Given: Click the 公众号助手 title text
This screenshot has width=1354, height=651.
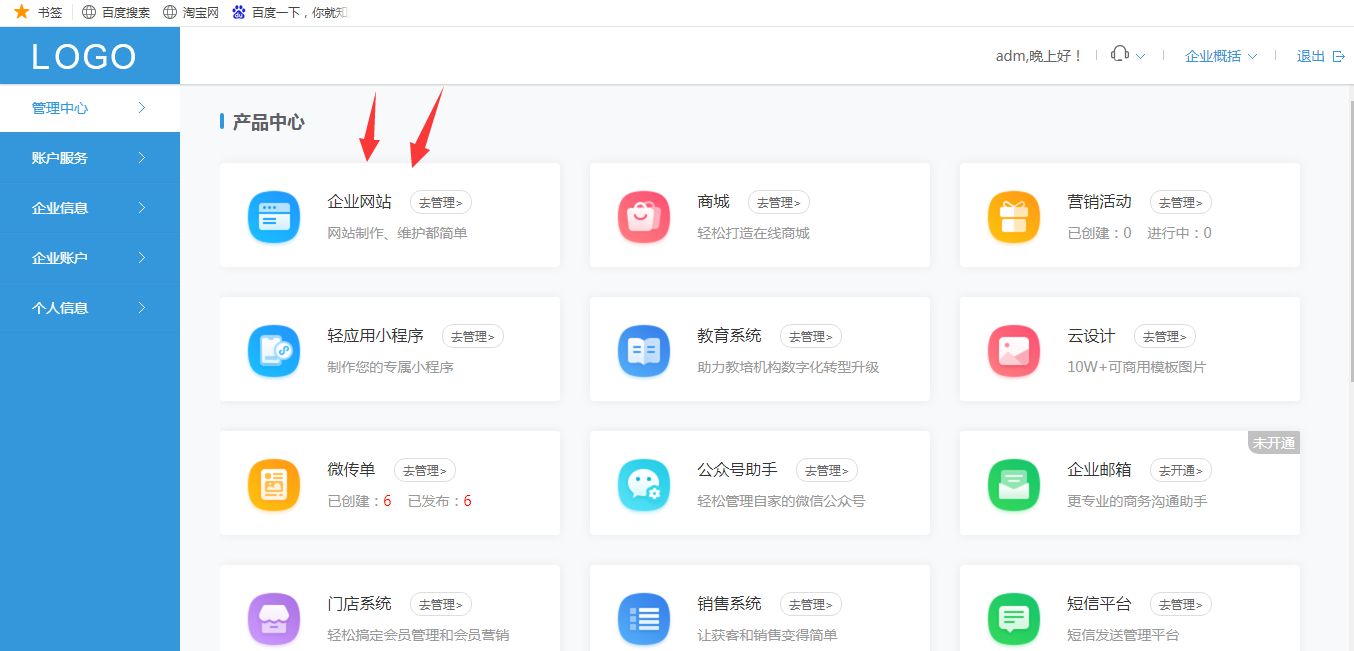Looking at the screenshot, I should click(738, 470).
